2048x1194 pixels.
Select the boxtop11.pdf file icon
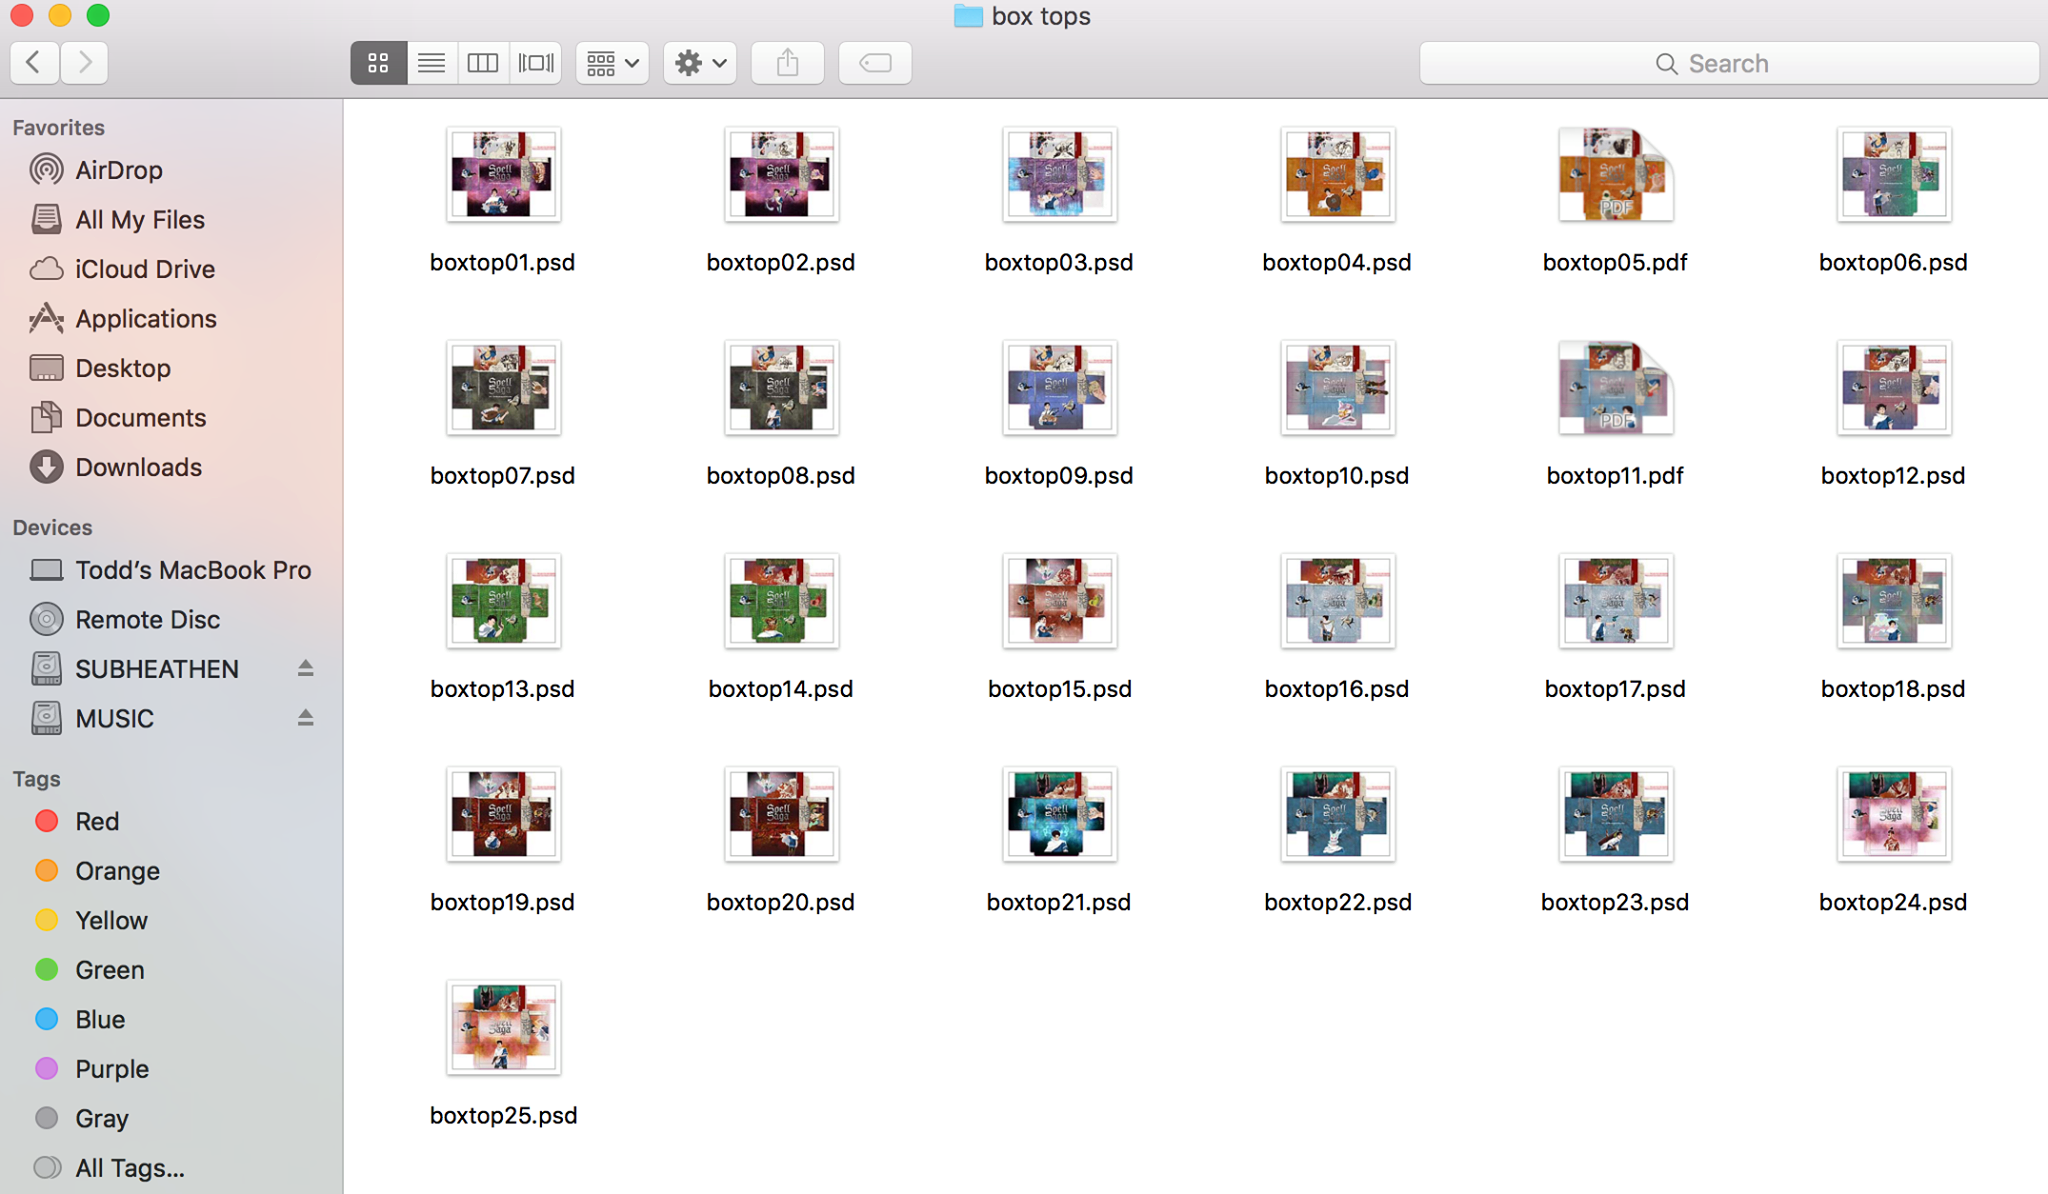(1615, 387)
